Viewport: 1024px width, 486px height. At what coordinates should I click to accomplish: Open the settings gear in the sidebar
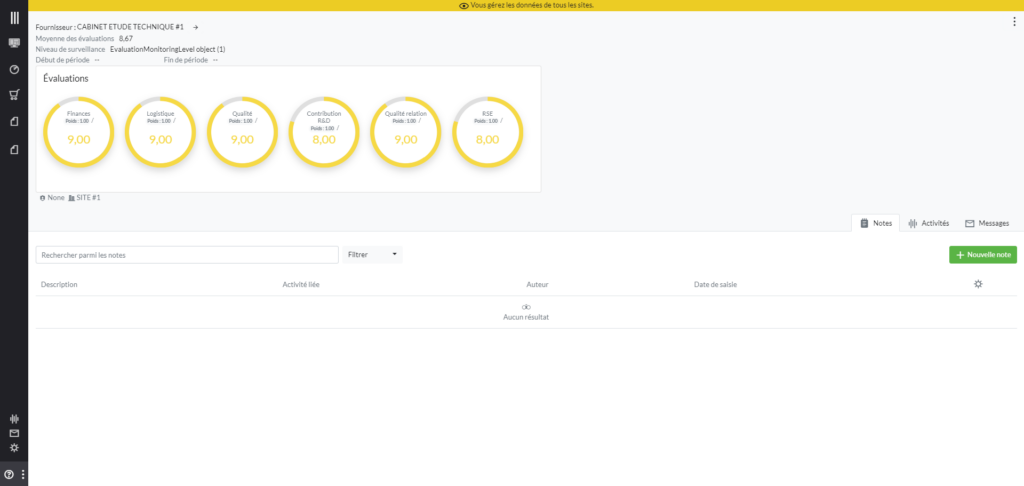(14, 448)
